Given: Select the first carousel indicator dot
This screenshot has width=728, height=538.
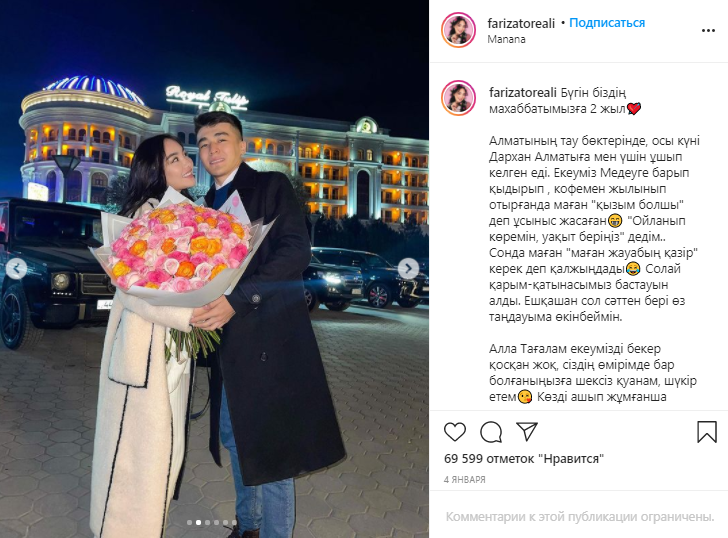Looking at the screenshot, I should [x=189, y=522].
